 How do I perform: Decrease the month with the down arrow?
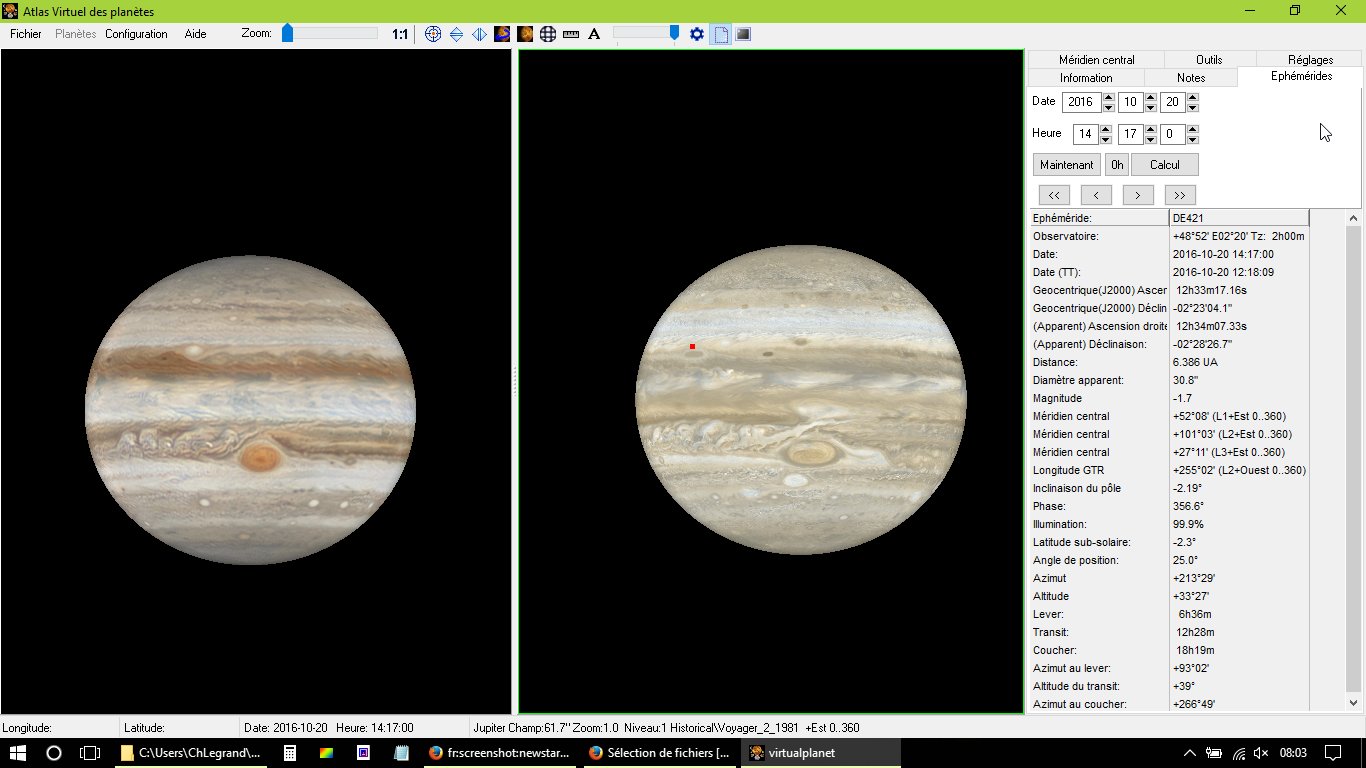(x=1151, y=107)
